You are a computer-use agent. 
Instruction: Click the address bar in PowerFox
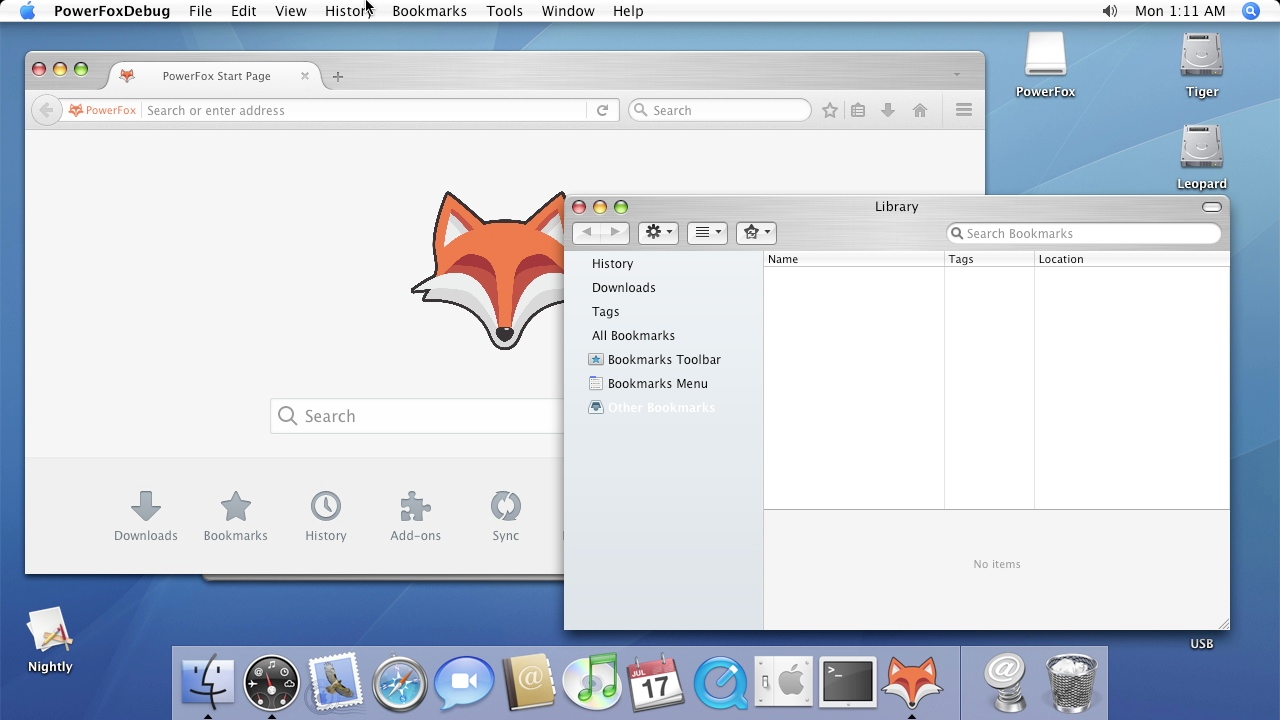(364, 110)
